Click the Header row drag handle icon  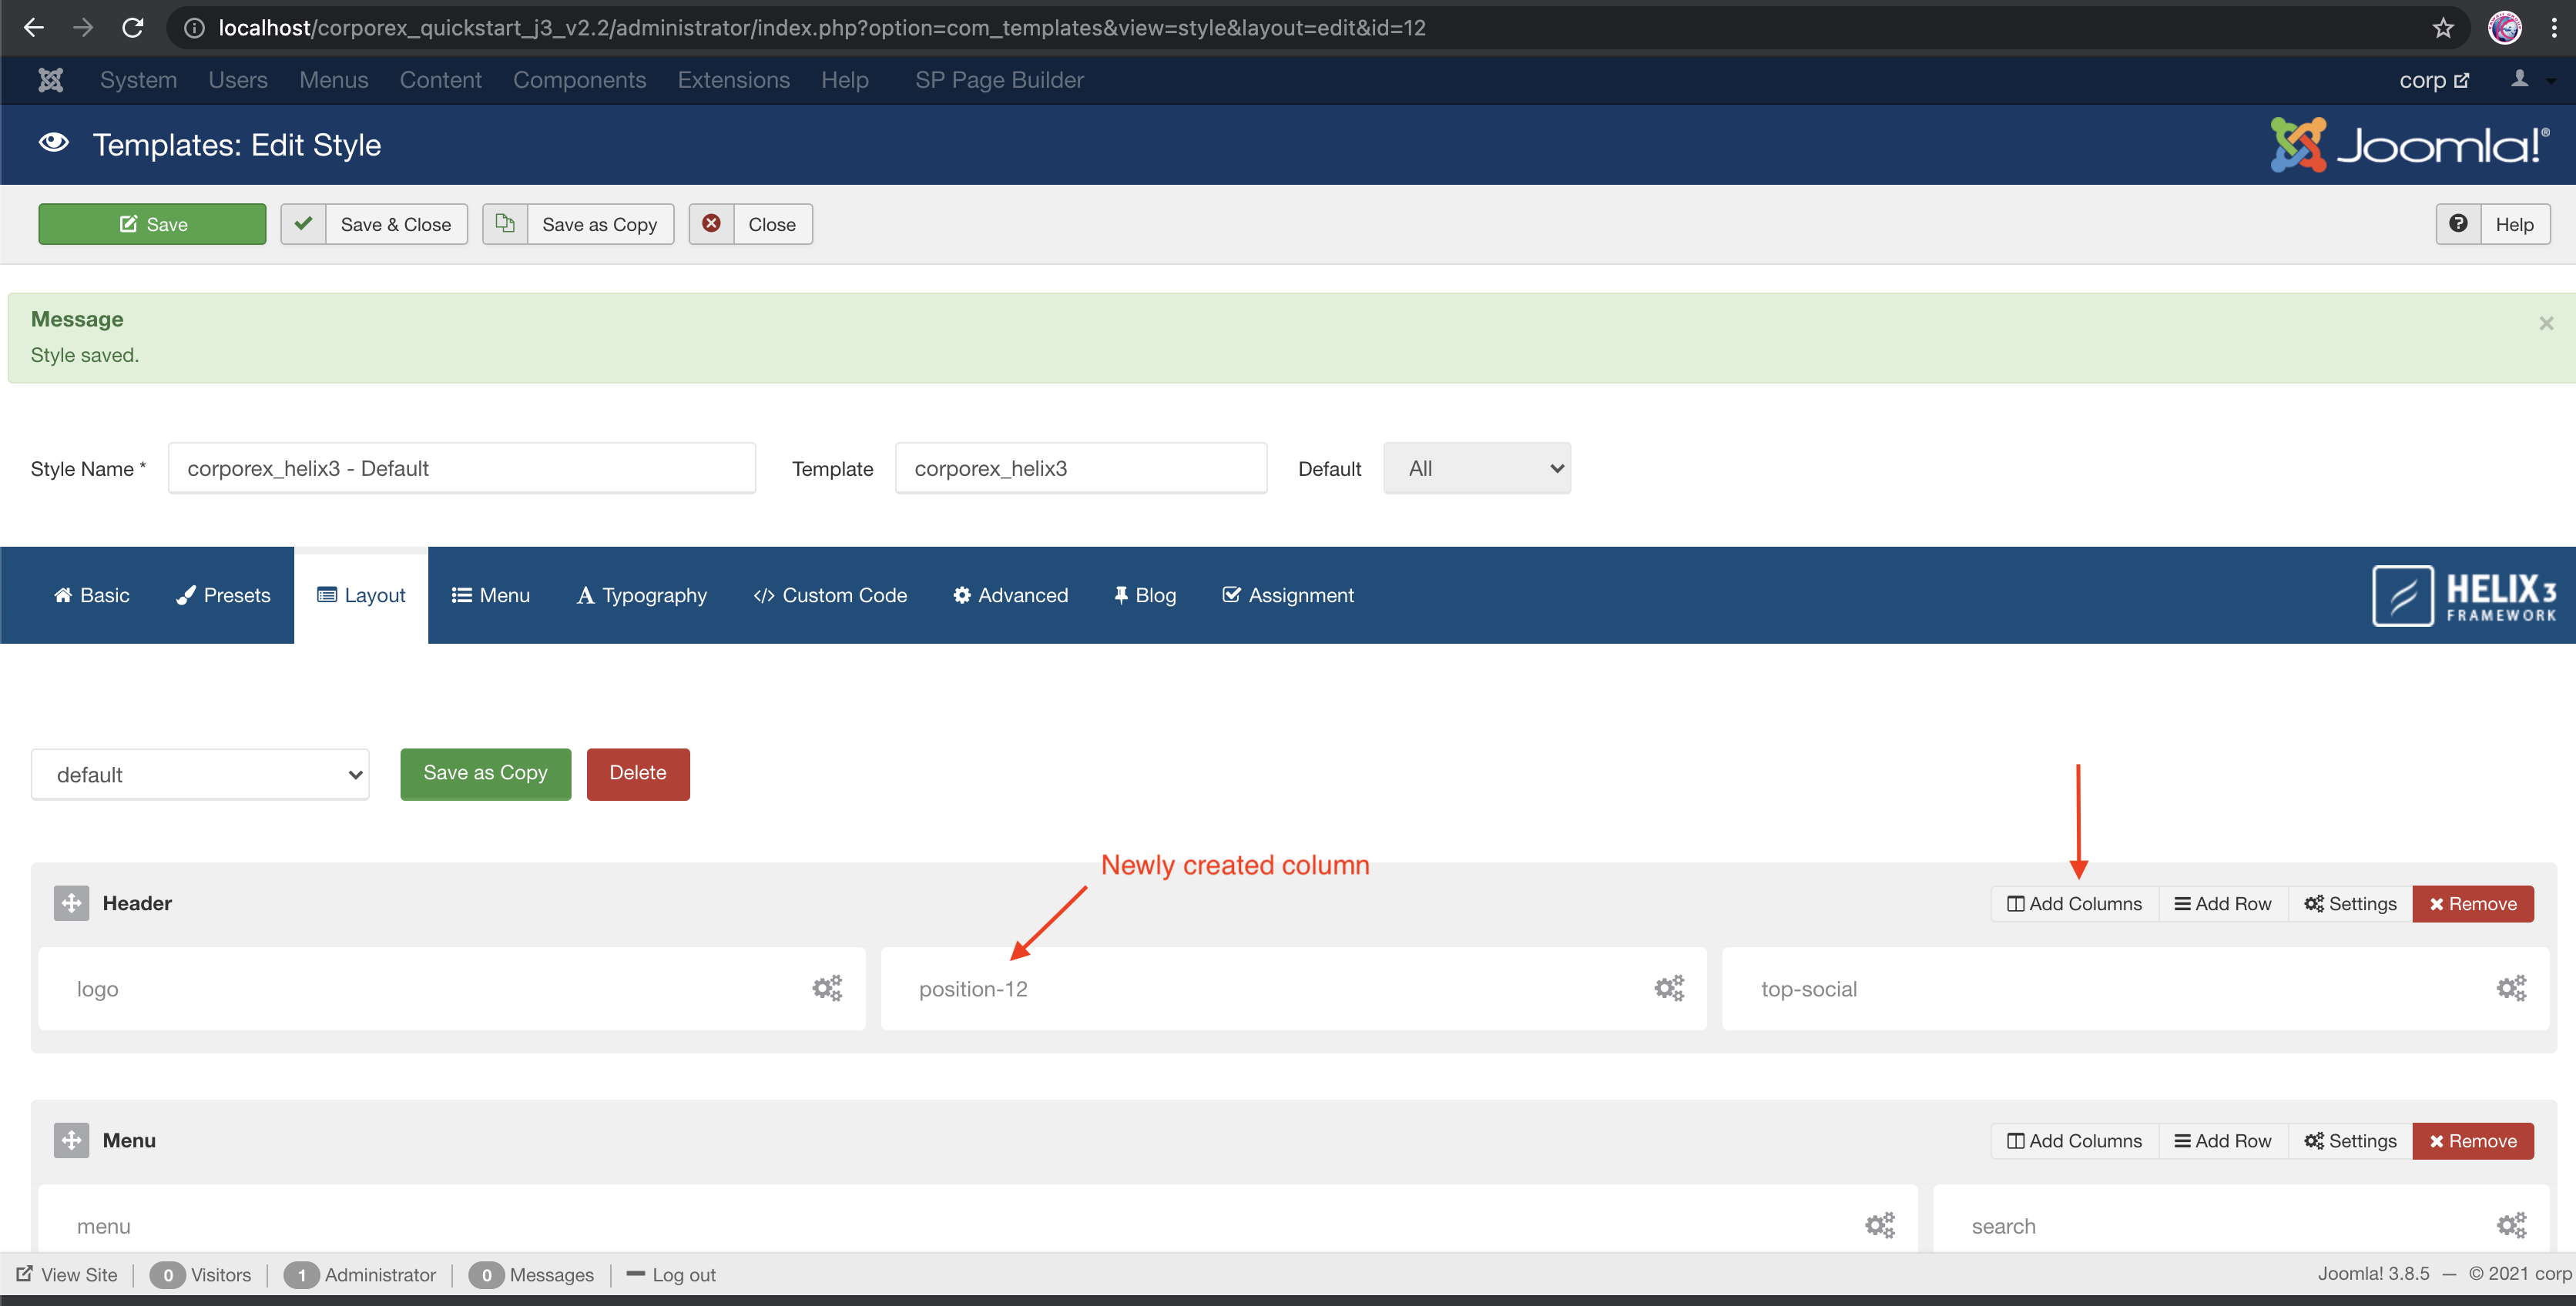(71, 903)
